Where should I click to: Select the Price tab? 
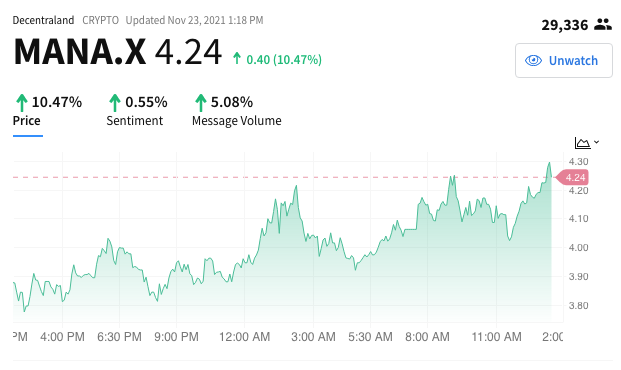point(27,120)
